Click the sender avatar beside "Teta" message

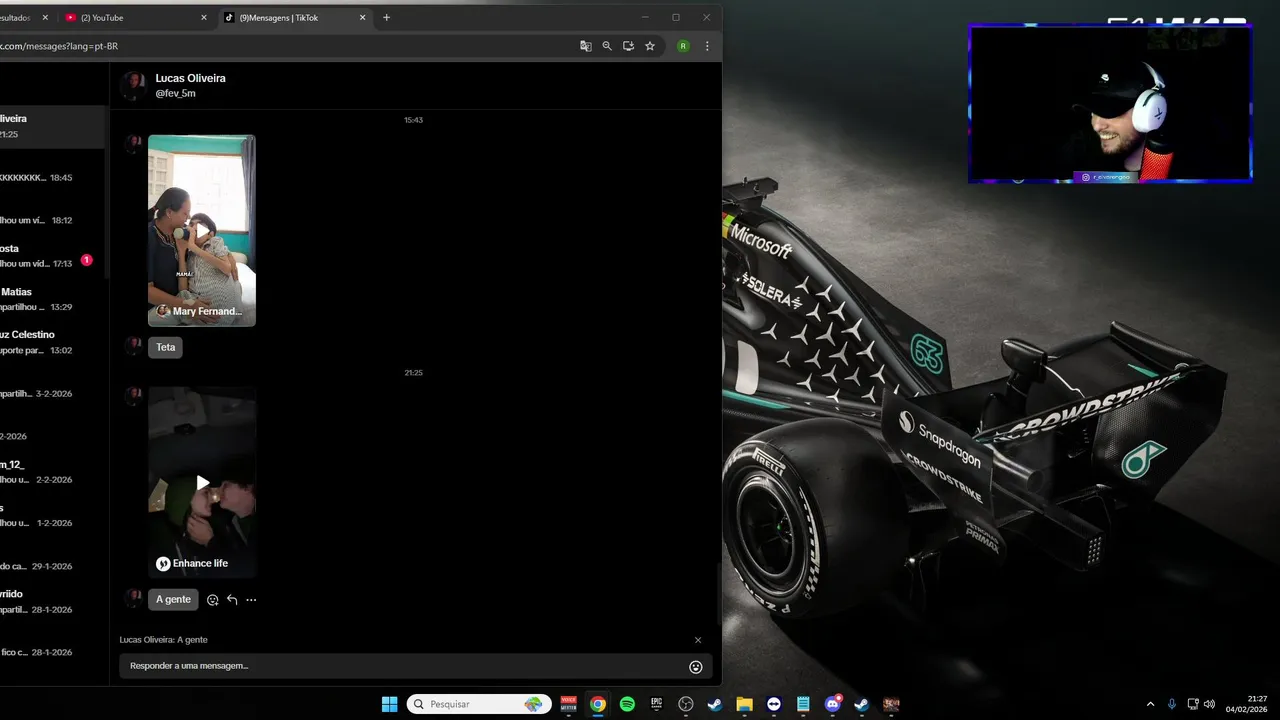point(134,346)
